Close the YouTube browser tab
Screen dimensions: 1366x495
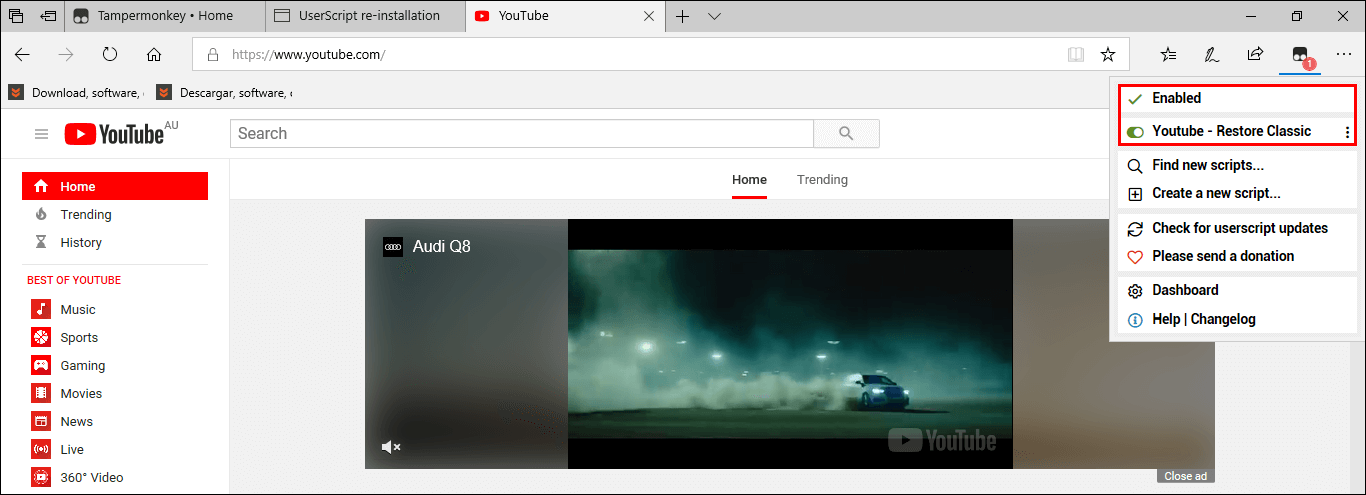tap(649, 16)
